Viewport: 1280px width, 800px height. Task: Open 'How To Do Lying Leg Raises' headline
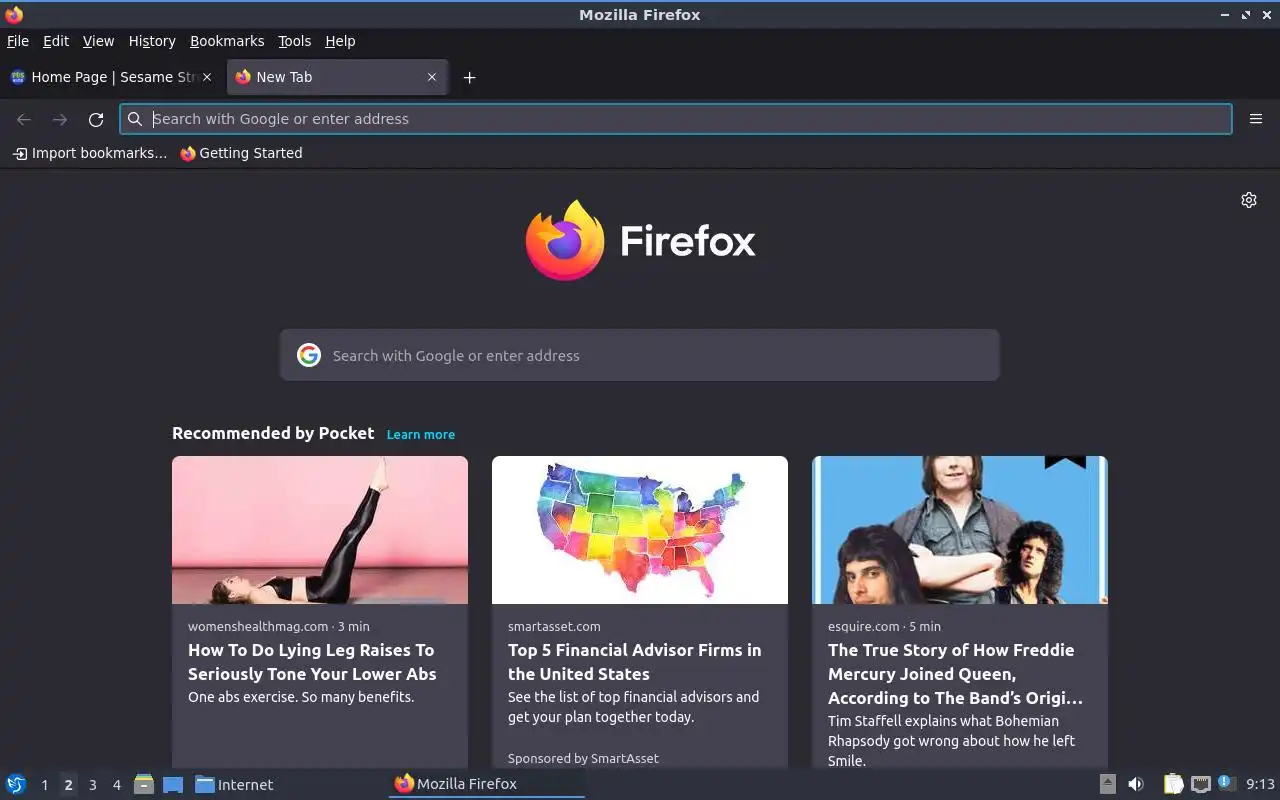[312, 662]
